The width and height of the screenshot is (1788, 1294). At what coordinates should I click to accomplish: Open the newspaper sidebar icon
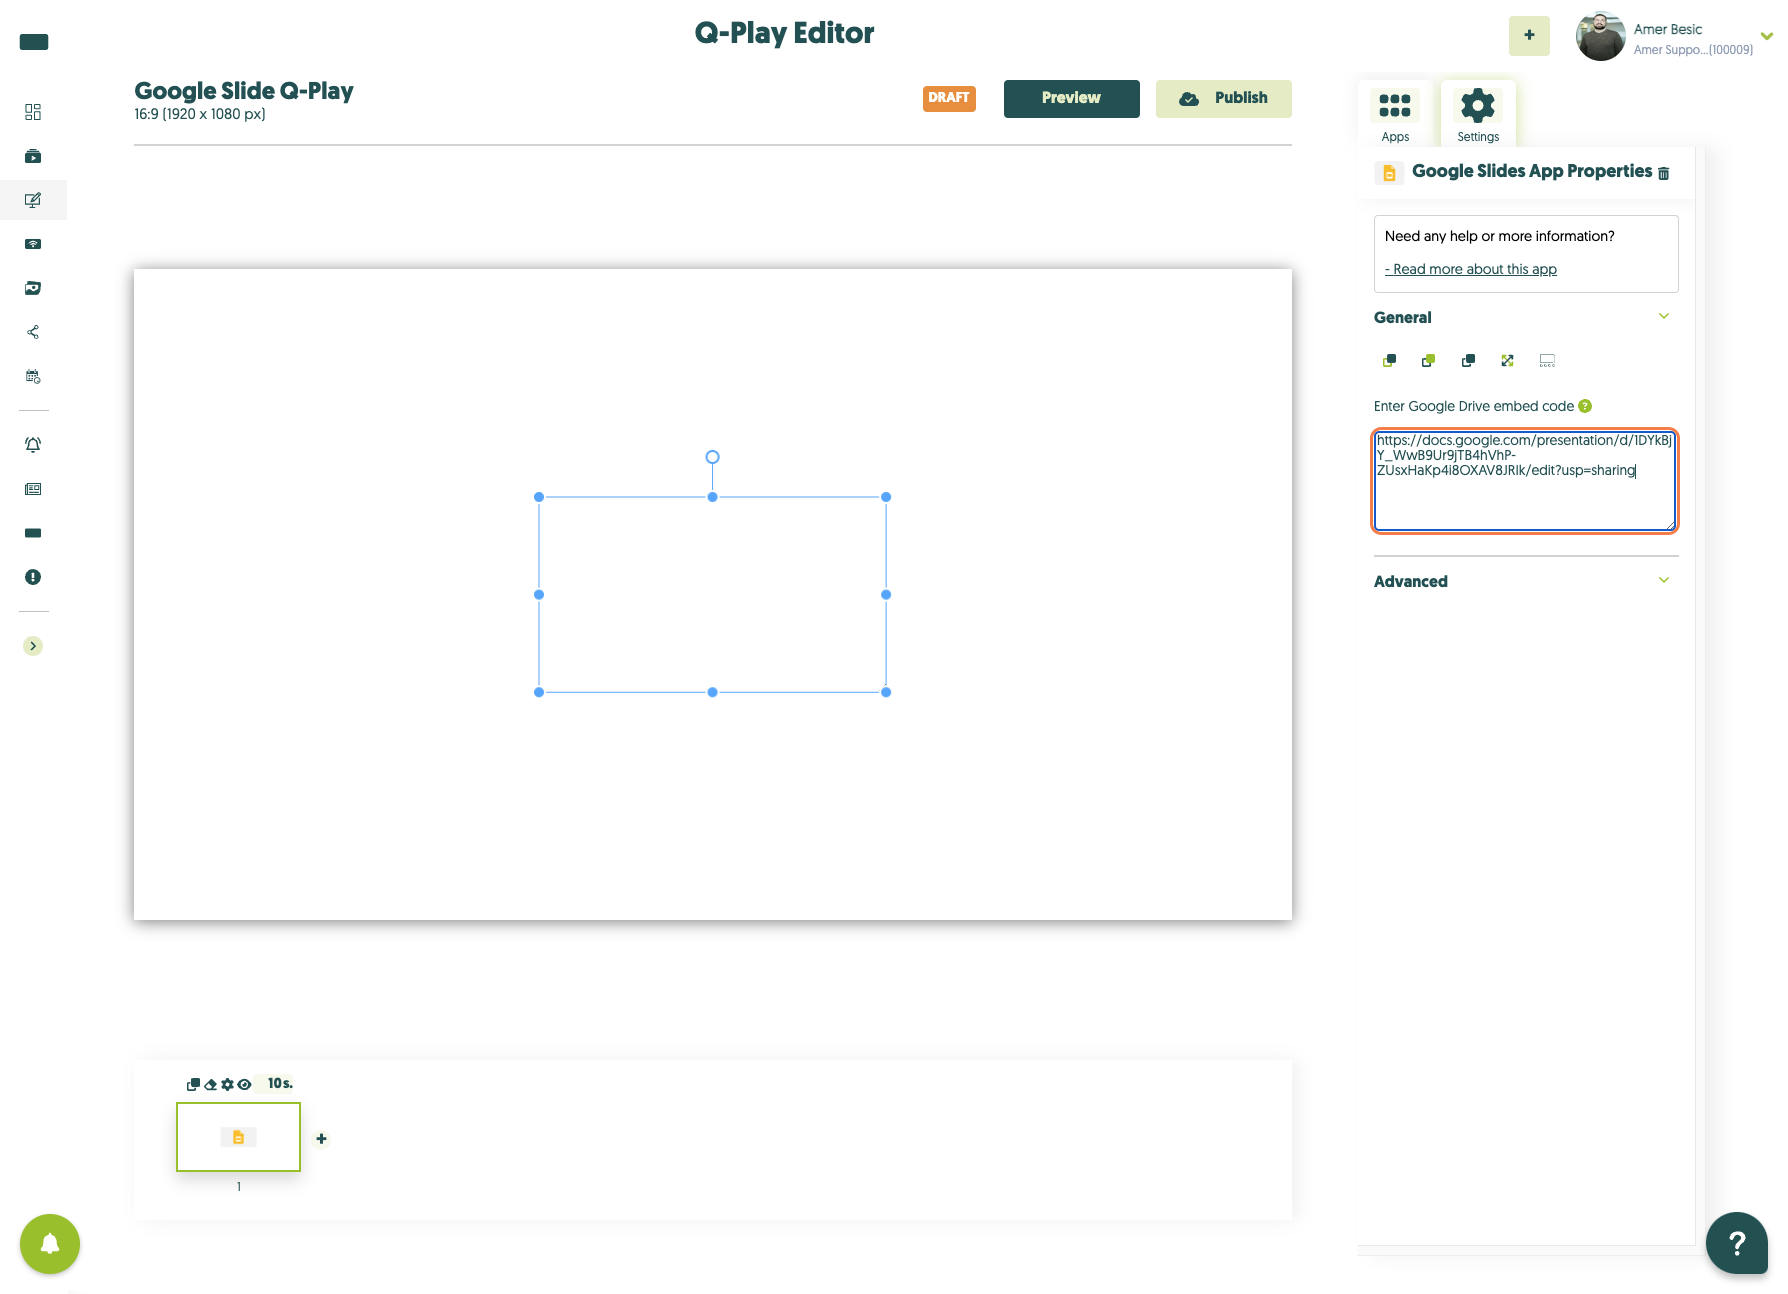33,489
